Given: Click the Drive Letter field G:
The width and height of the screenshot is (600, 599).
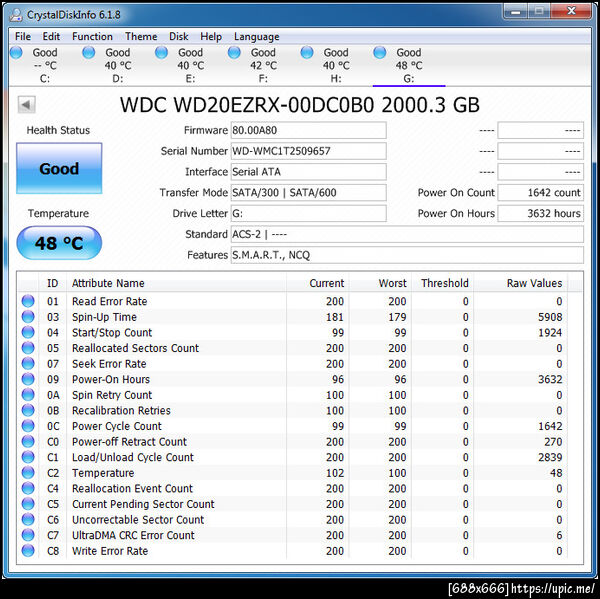Looking at the screenshot, I should [x=308, y=213].
